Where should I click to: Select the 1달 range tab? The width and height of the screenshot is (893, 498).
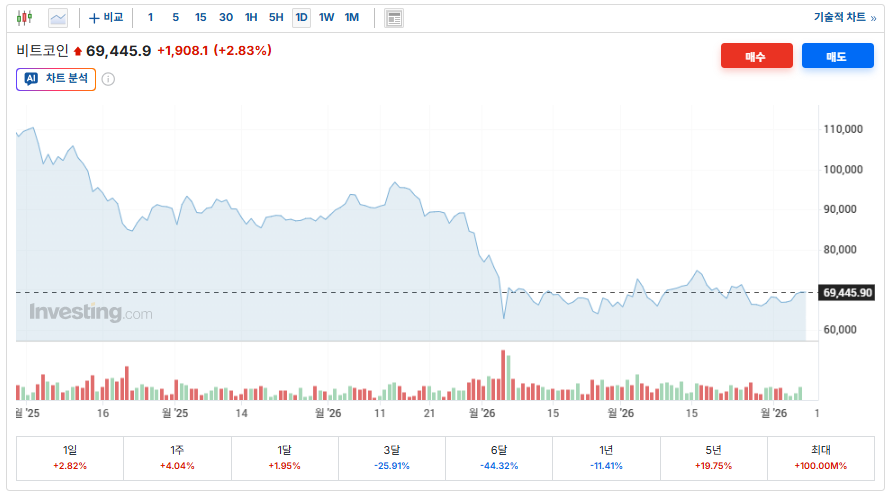[285, 457]
